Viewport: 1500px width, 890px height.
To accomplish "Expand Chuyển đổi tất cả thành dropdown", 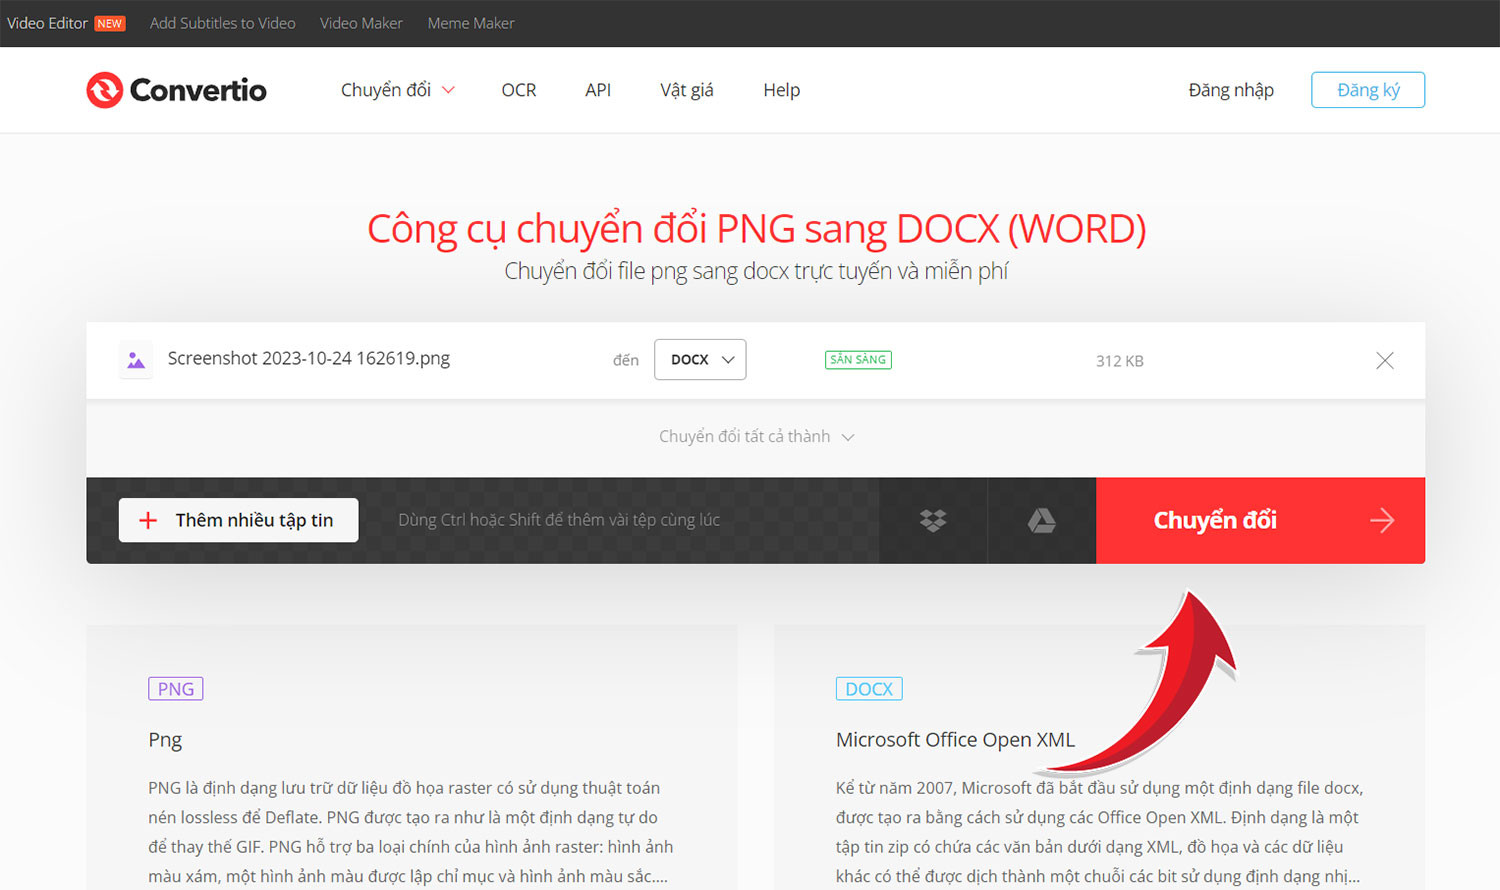I will pos(756,437).
